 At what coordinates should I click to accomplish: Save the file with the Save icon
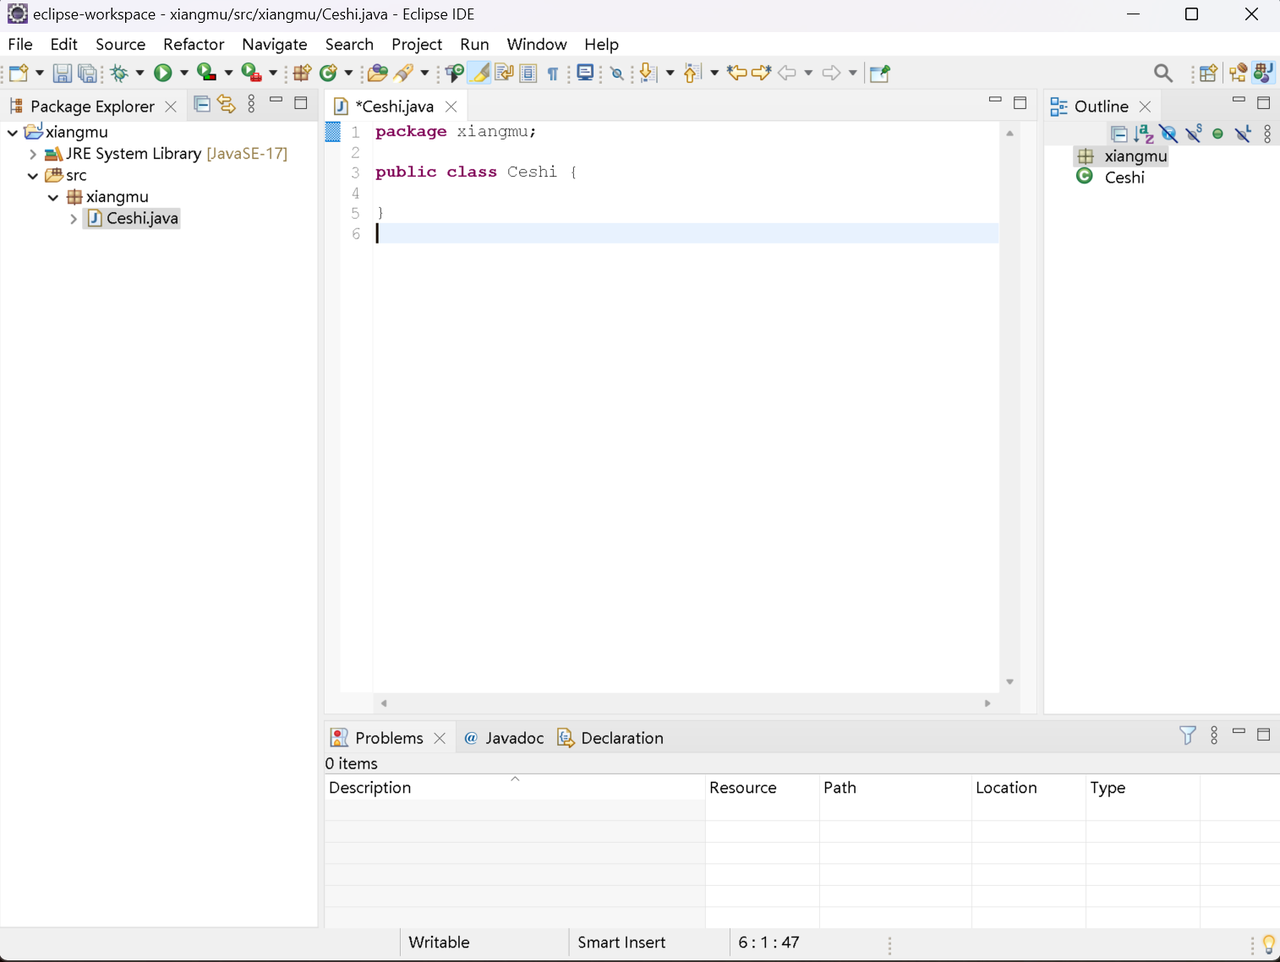pyautogui.click(x=62, y=73)
